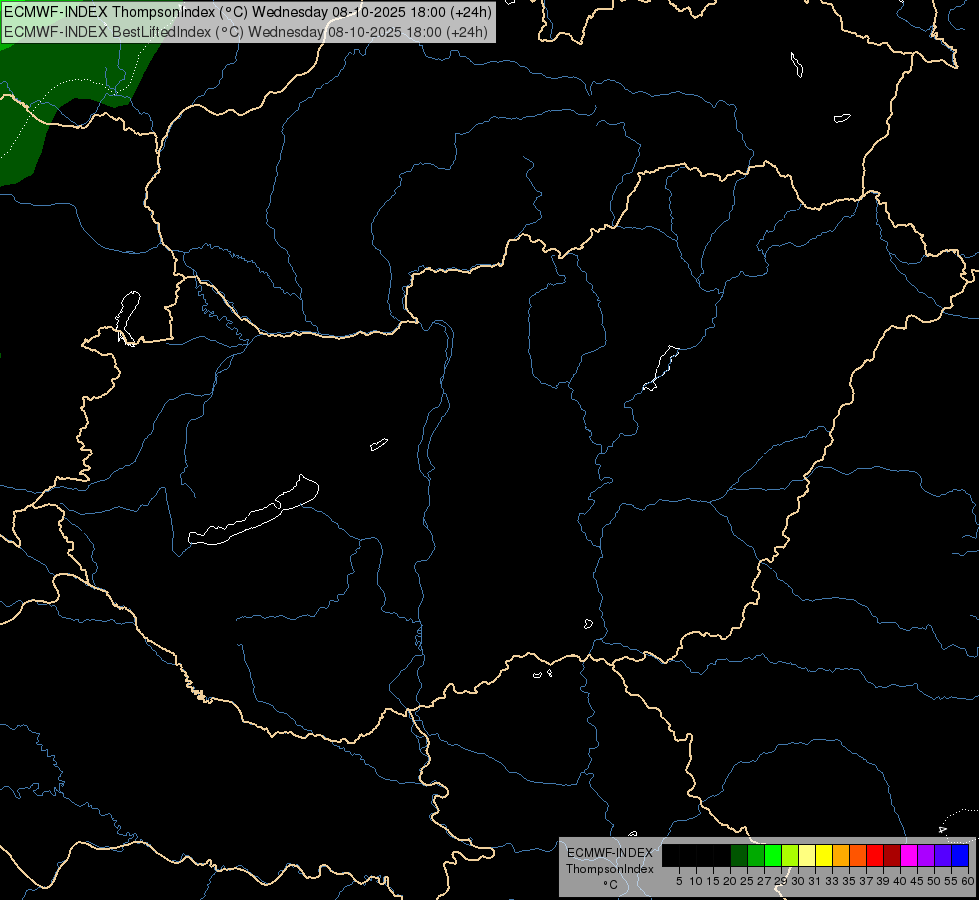Click legend tick value 35
This screenshot has width=979, height=900.
click(849, 881)
